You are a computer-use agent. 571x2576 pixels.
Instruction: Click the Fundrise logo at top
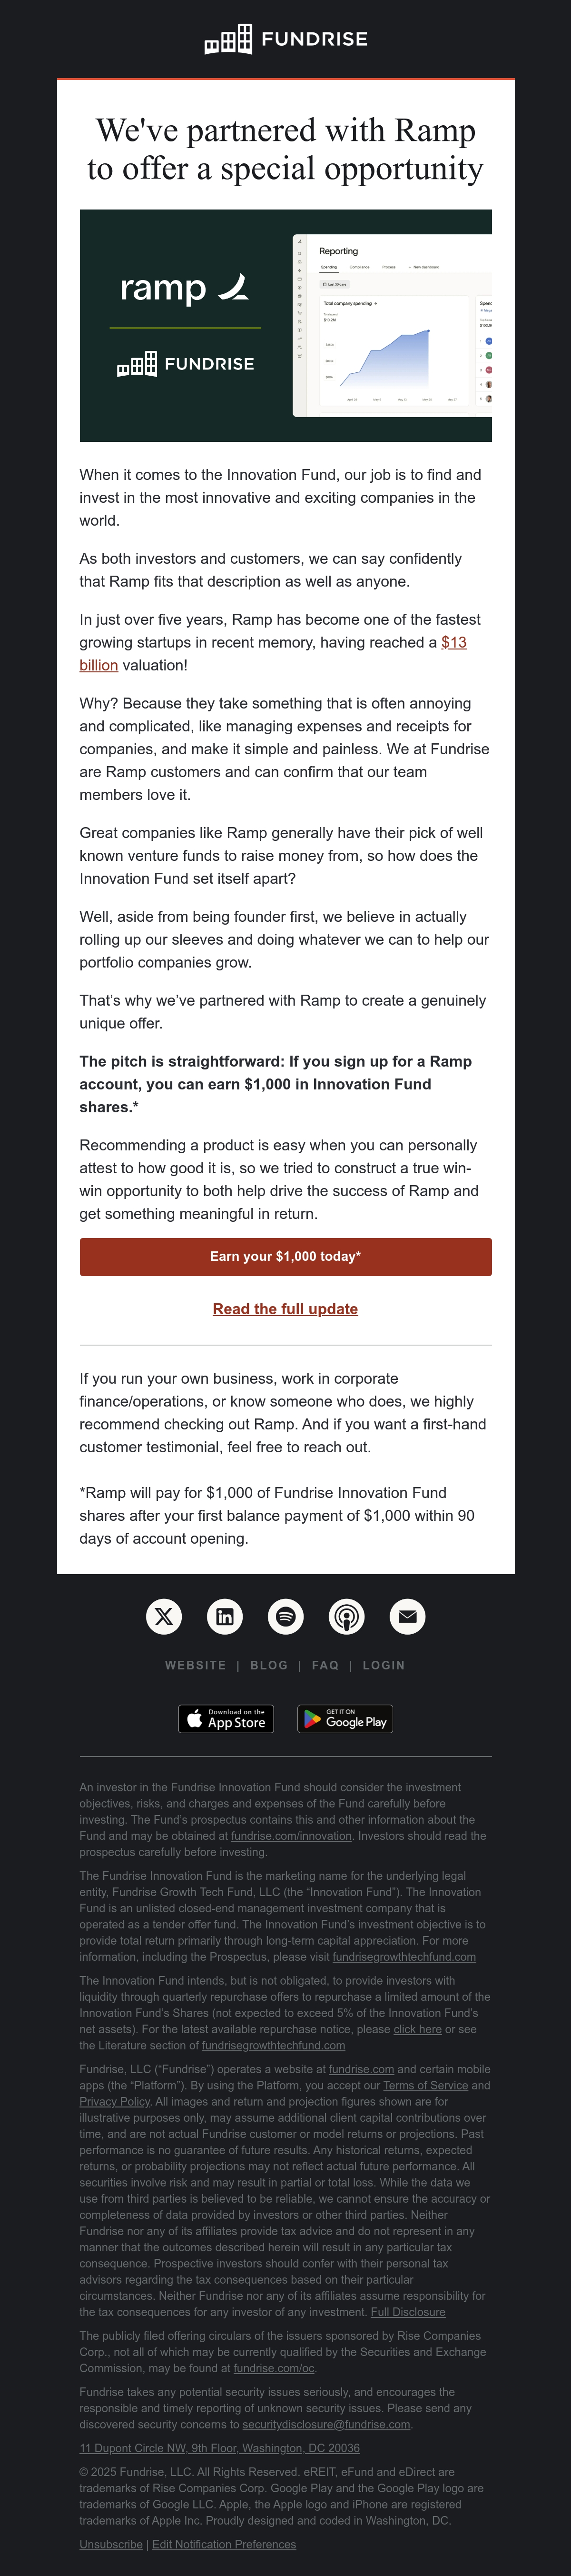286,39
